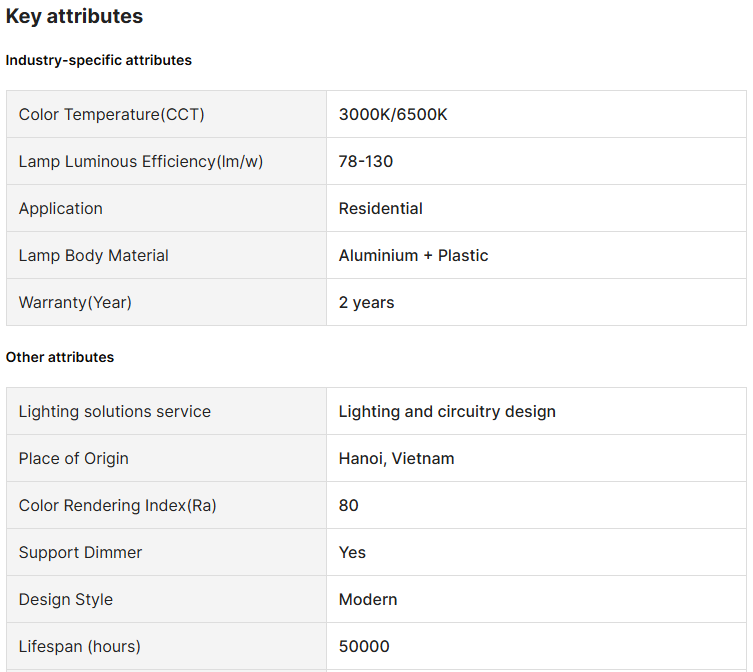
Task: Select the "Aluminium + Plastic" value
Action: 413,256
